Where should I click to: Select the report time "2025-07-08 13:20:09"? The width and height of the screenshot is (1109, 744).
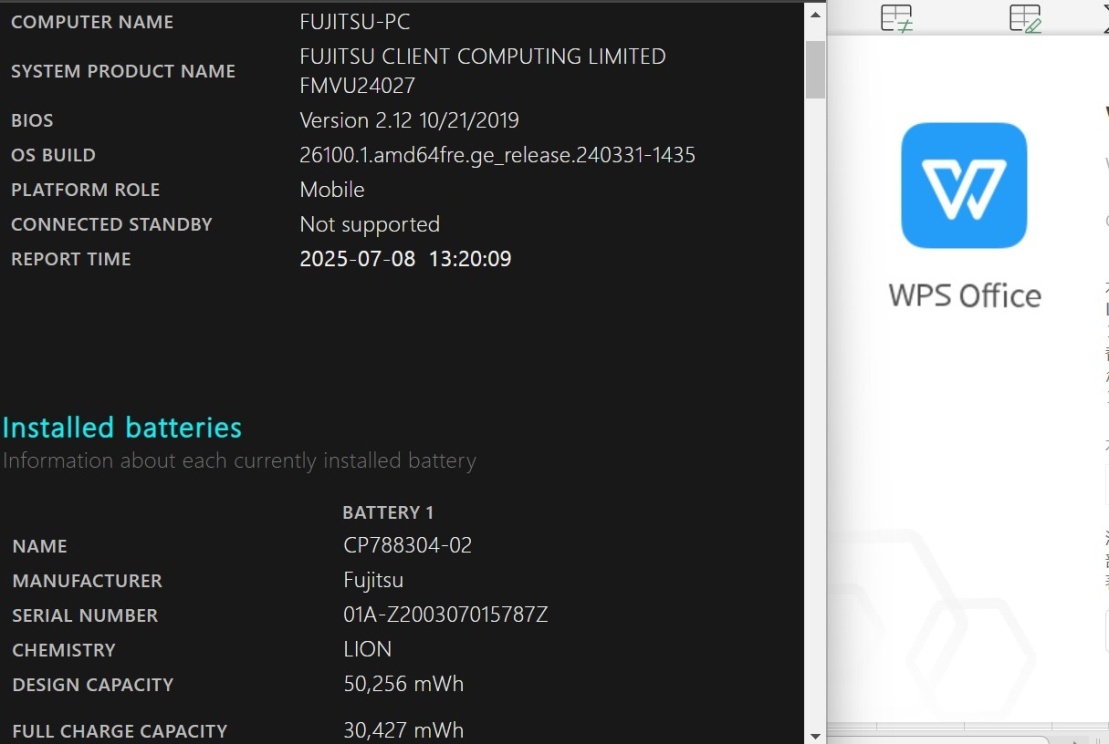[x=405, y=259]
